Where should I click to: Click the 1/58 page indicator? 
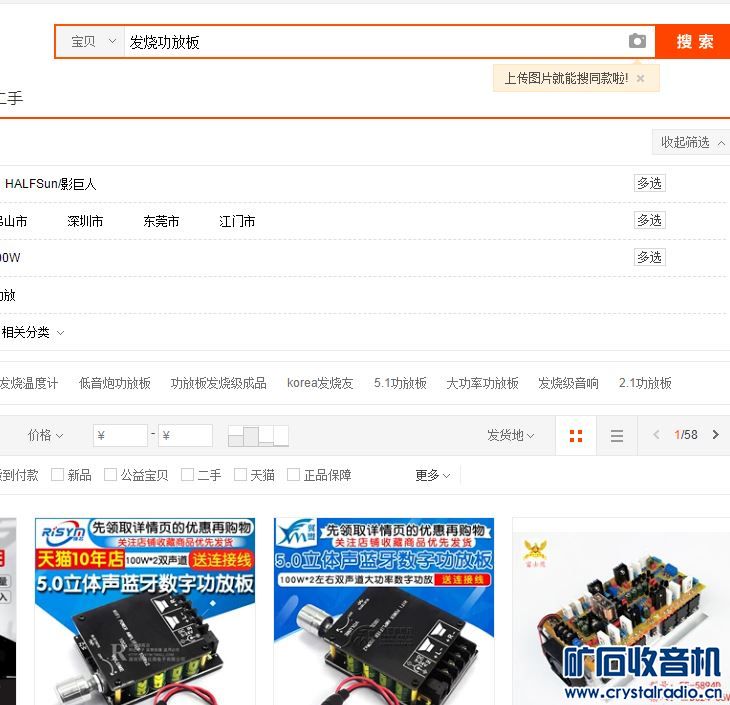pyautogui.click(x=686, y=435)
